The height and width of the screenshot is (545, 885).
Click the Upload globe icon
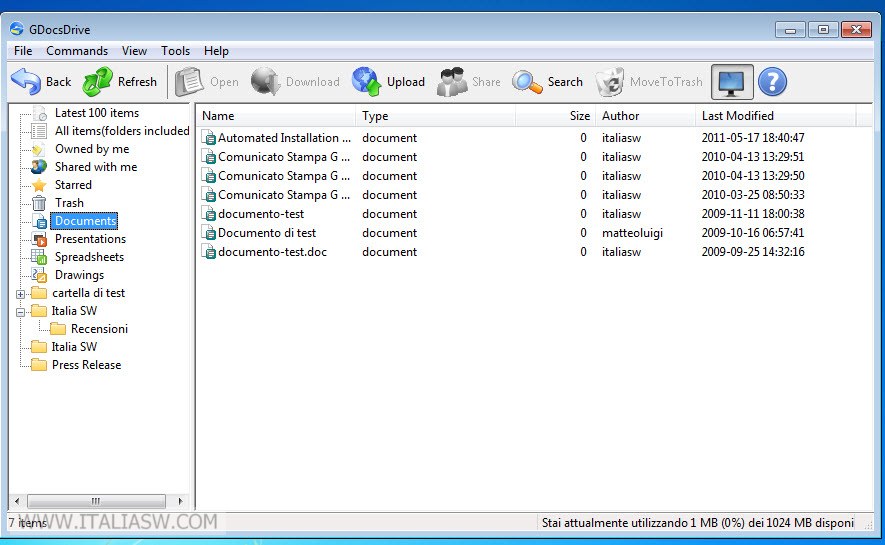(x=366, y=82)
